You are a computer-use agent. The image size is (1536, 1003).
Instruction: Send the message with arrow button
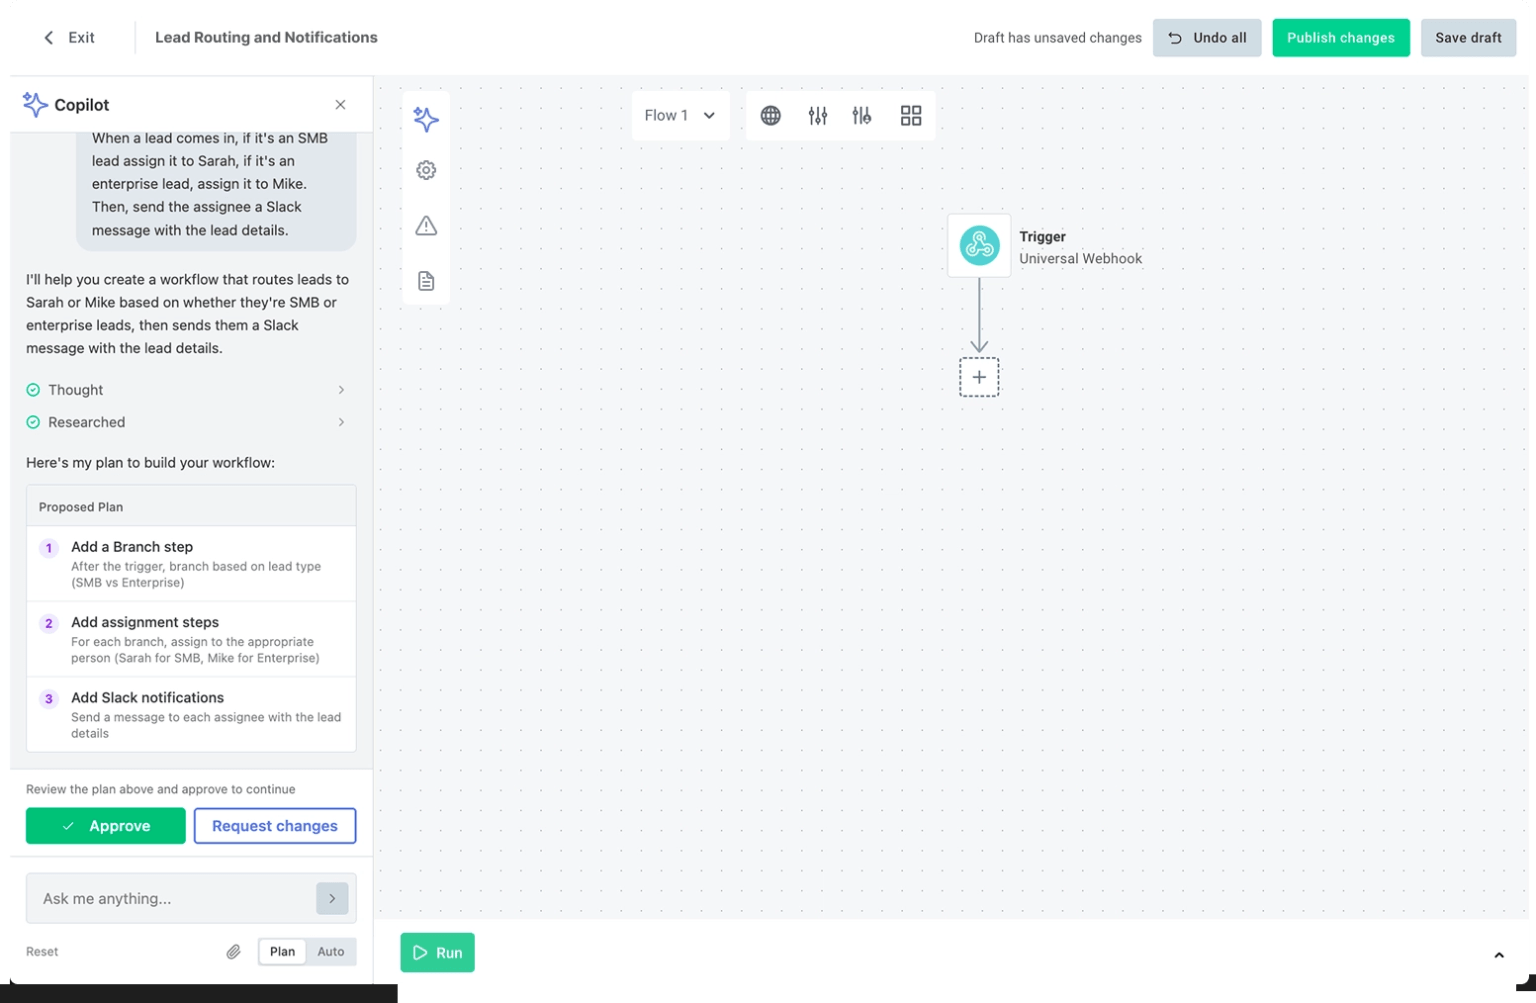click(332, 898)
